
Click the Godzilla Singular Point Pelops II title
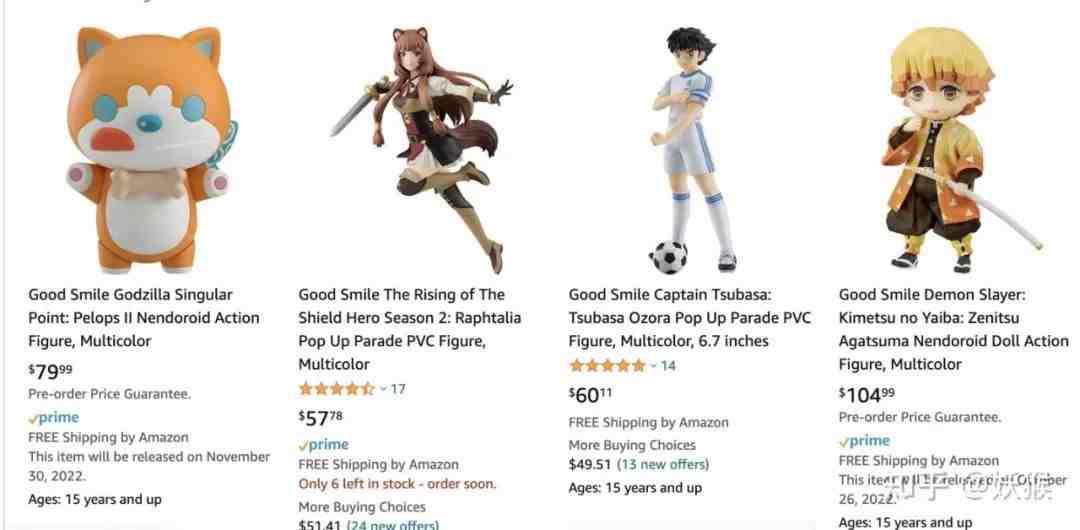[x=144, y=318]
